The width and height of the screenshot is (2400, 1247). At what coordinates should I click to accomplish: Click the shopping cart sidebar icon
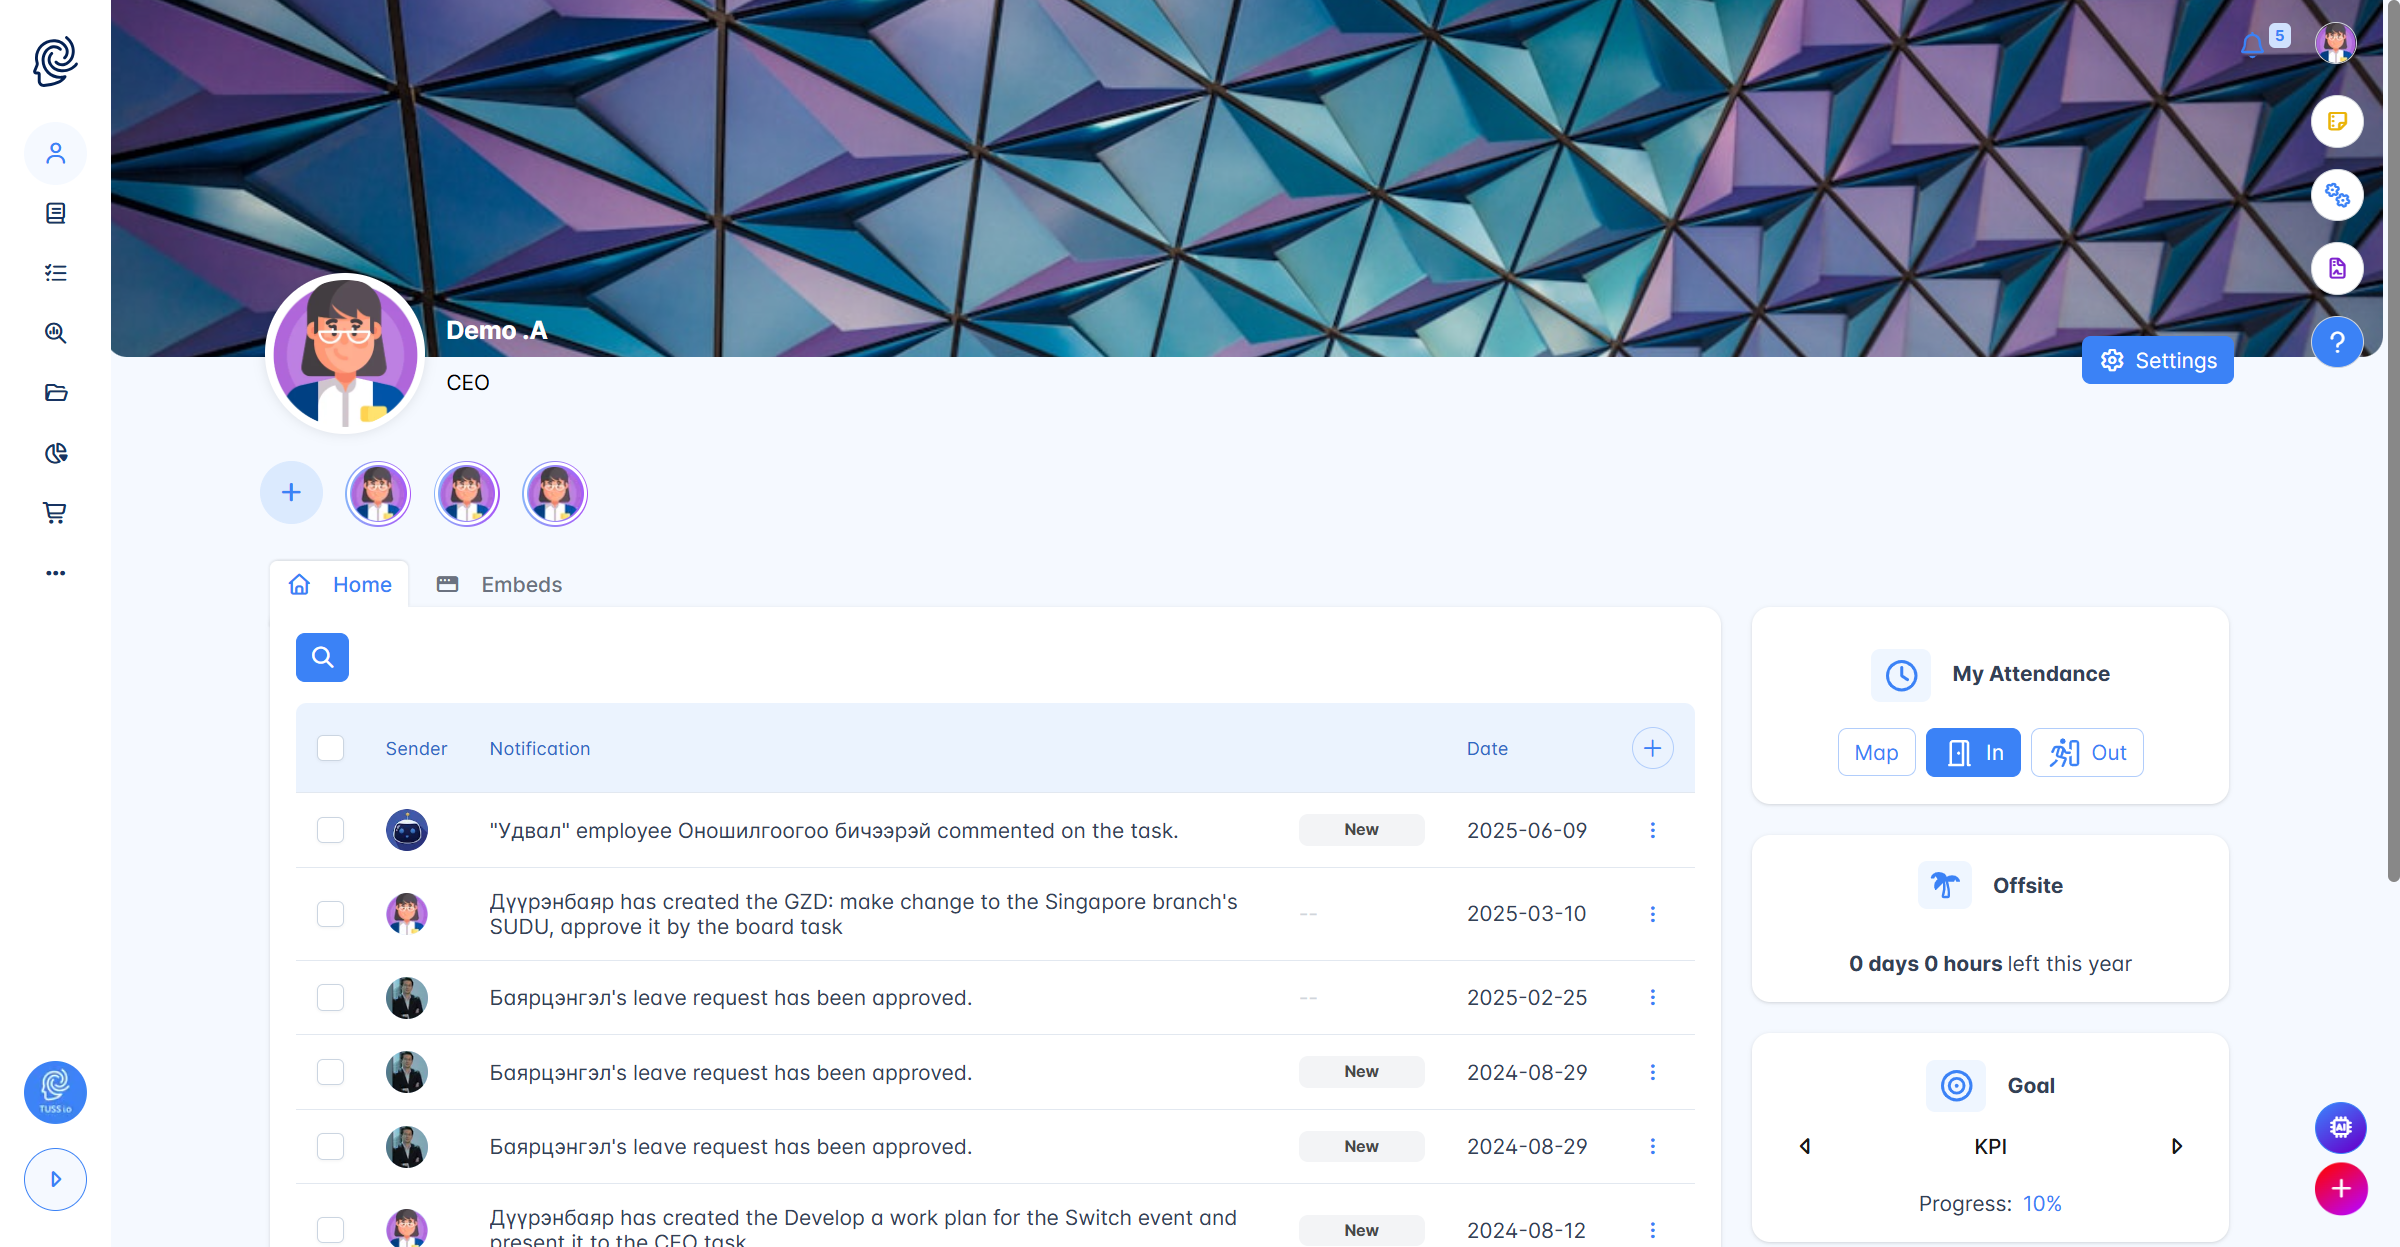[x=55, y=513]
